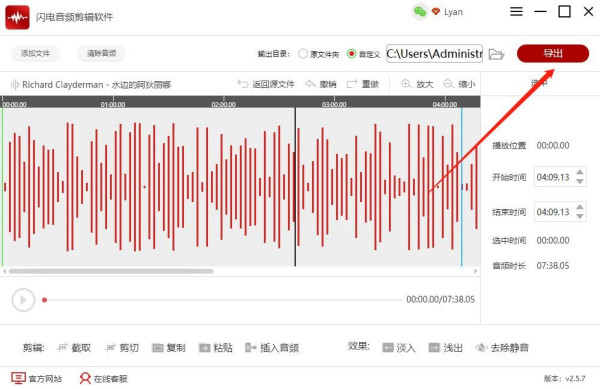Open the hamburger menu in title bar

coord(516,11)
